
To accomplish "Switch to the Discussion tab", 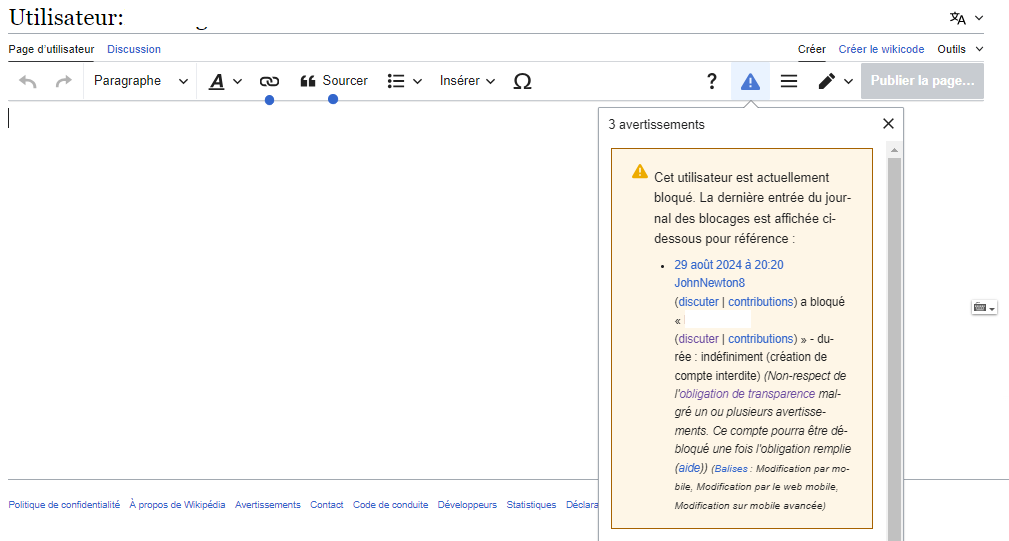I will (134, 49).
